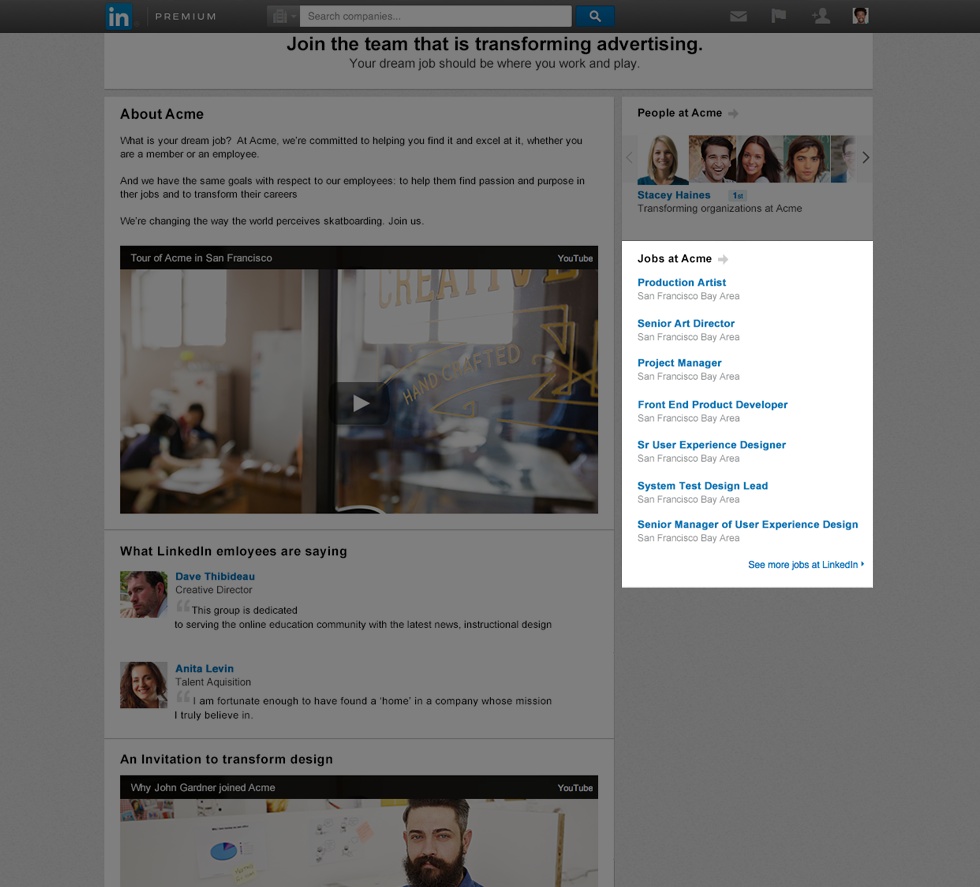This screenshot has height=887, width=980.
Task: Select the What LinkedIn emloyees are saying heading
Action: click(234, 551)
